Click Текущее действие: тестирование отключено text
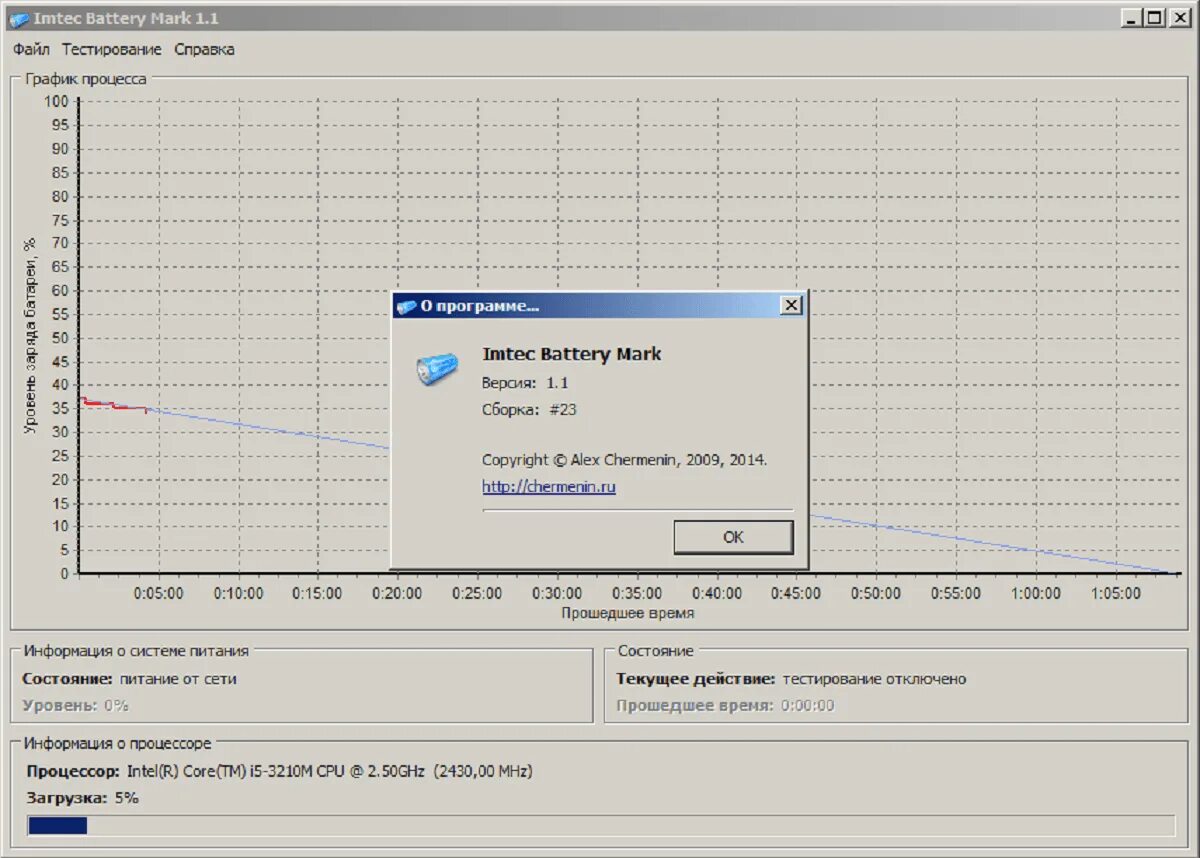The height and width of the screenshot is (858, 1200). point(791,678)
